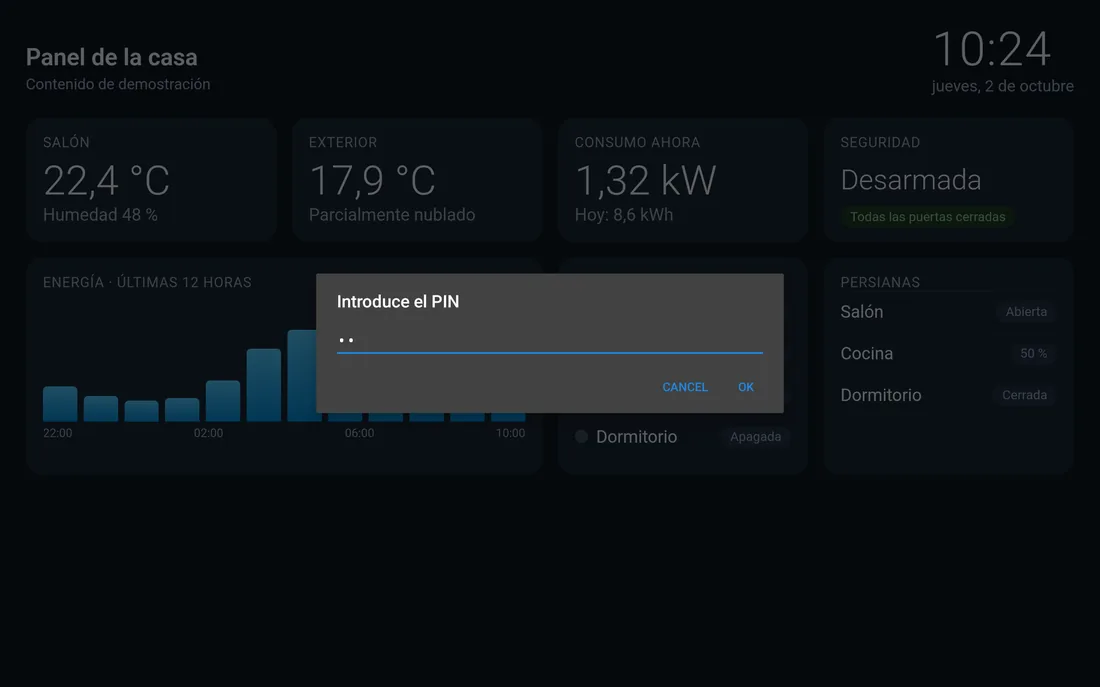Click the "Introduce el PIN" dialog title

pos(398,302)
